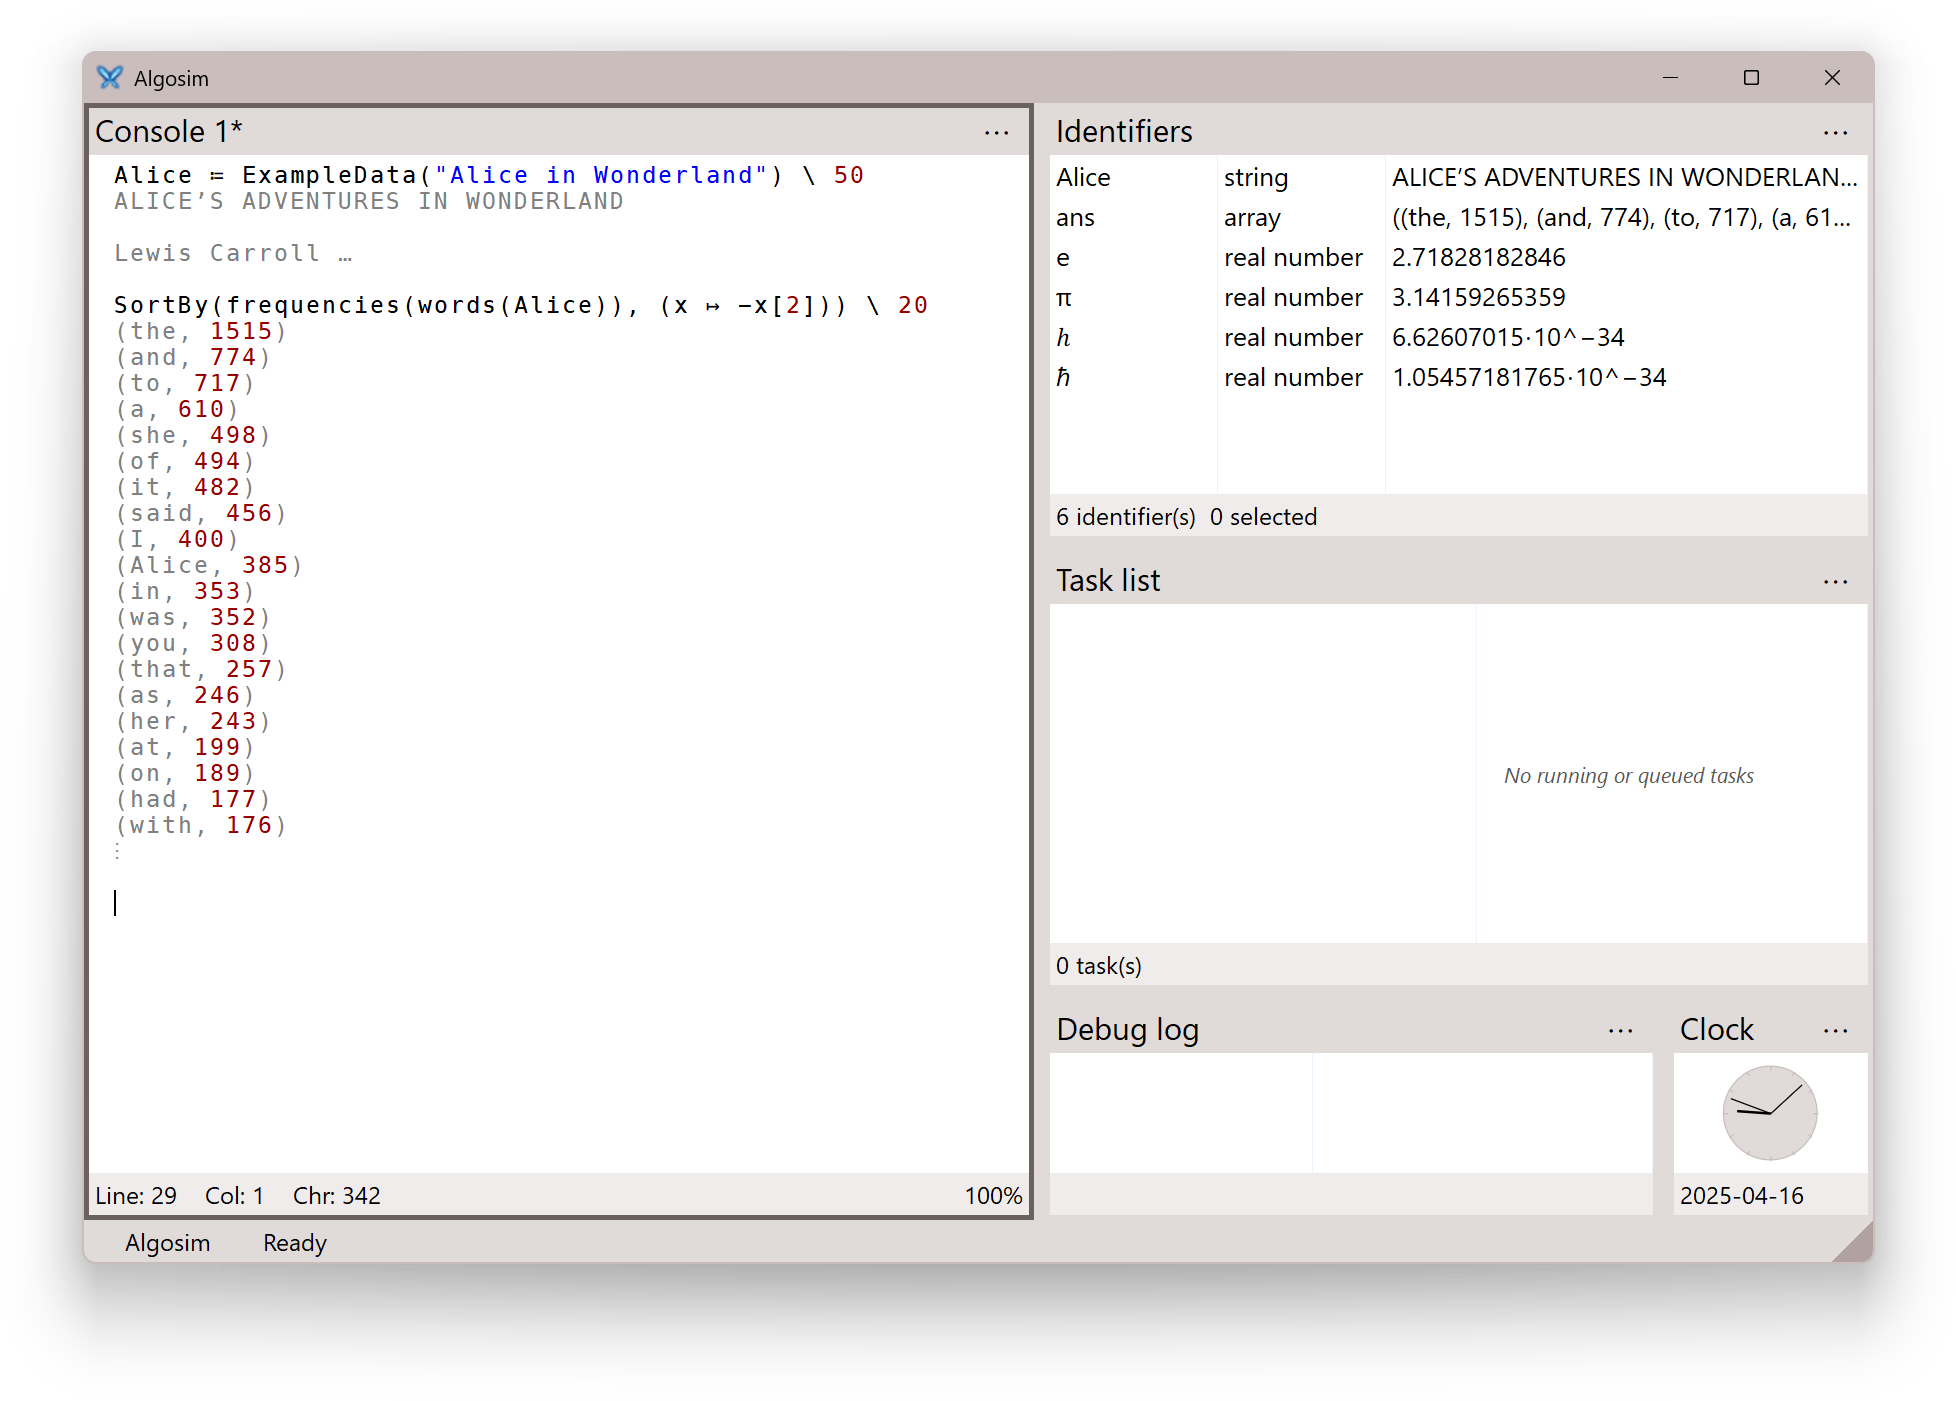Click the truncated output ellipsis below the list

click(x=118, y=851)
